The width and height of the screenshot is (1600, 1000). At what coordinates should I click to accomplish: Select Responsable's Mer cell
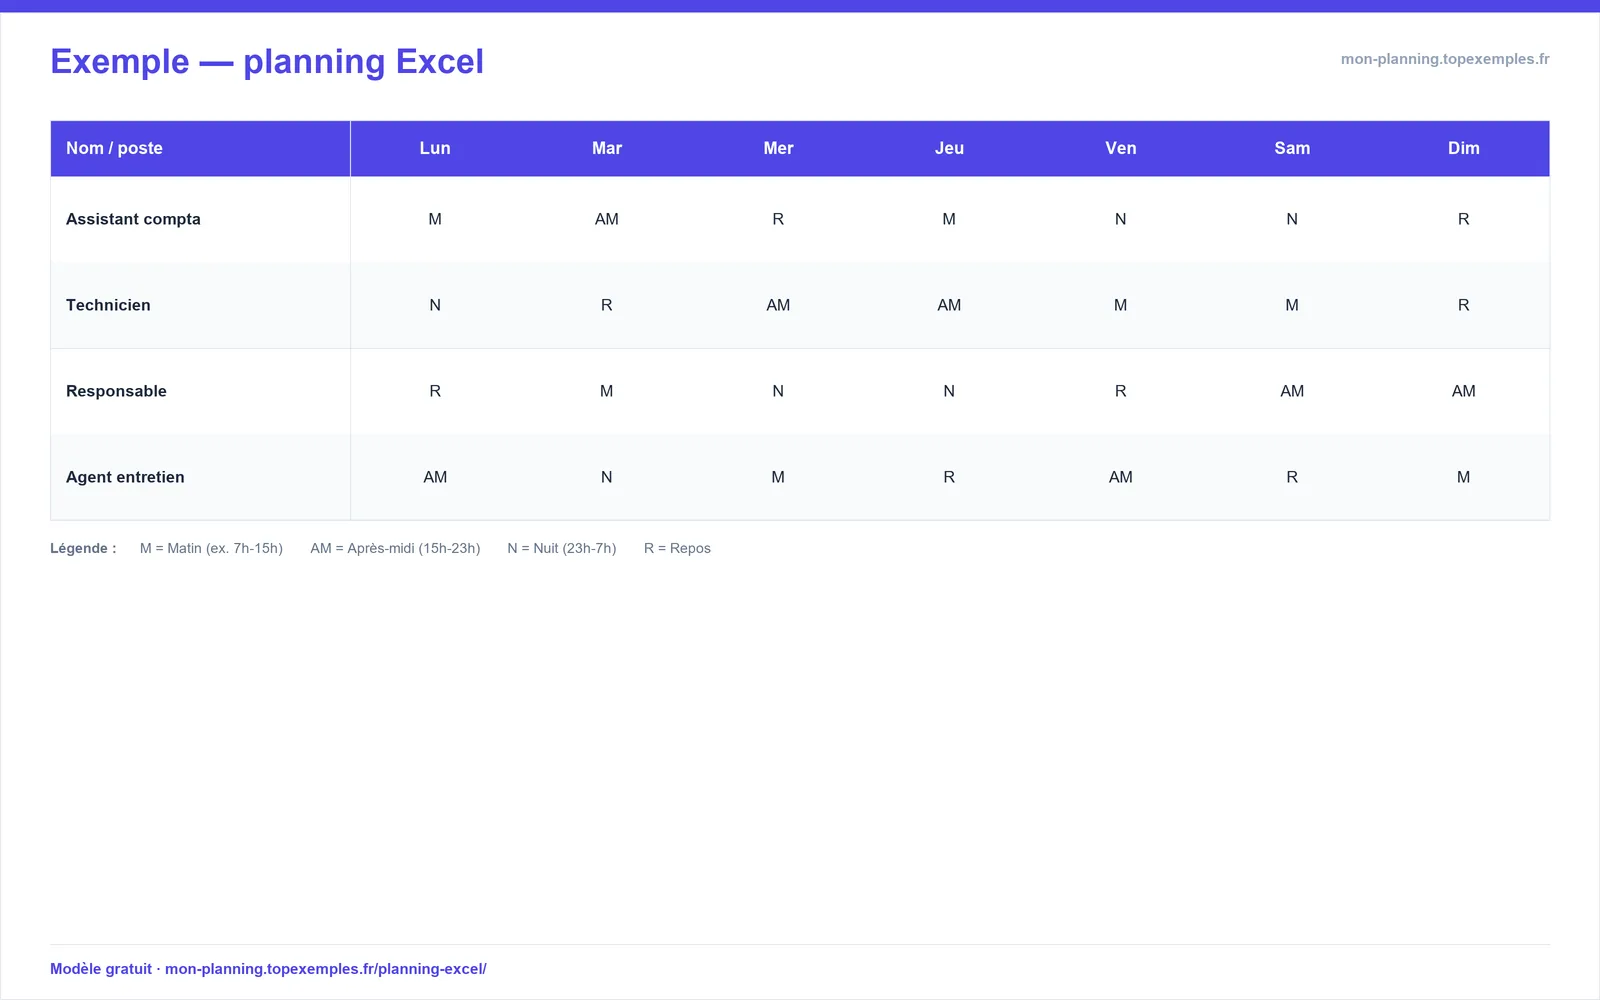778,391
